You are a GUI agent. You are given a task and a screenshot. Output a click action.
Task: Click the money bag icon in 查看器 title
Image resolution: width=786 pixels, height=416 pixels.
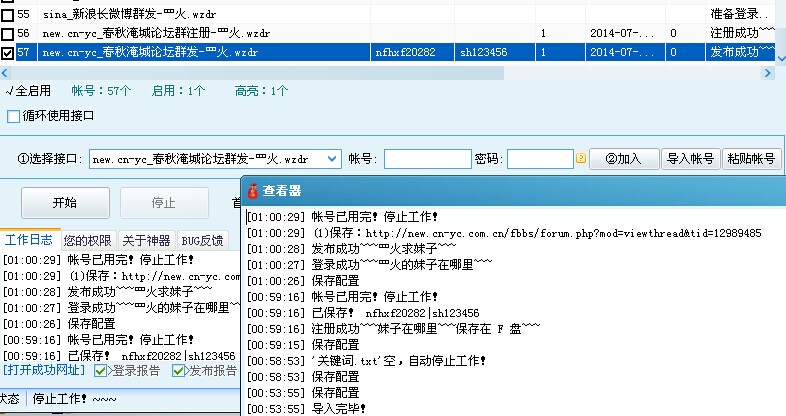[x=253, y=191]
